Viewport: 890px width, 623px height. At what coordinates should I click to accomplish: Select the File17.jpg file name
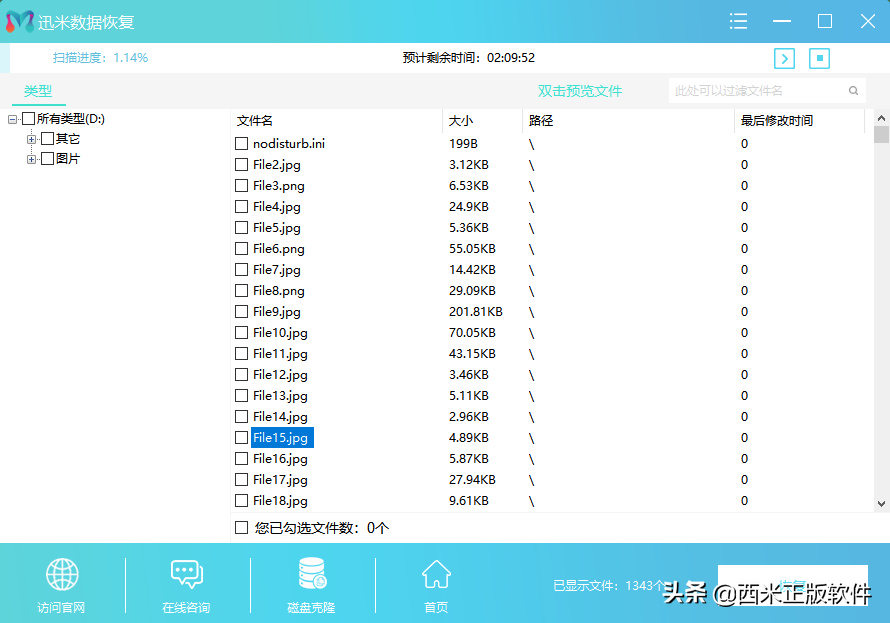click(x=280, y=479)
